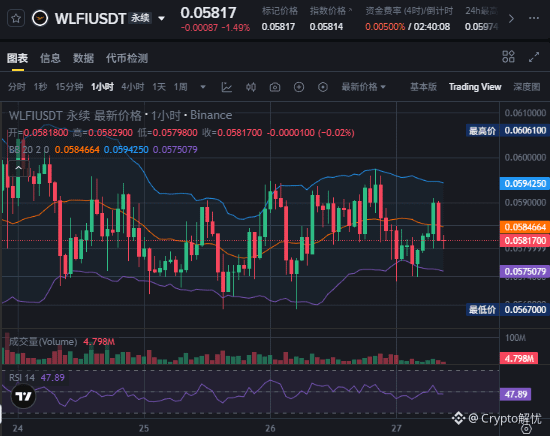
Task: Open time-axis settings gear icon bottom right
Action: 526,428
